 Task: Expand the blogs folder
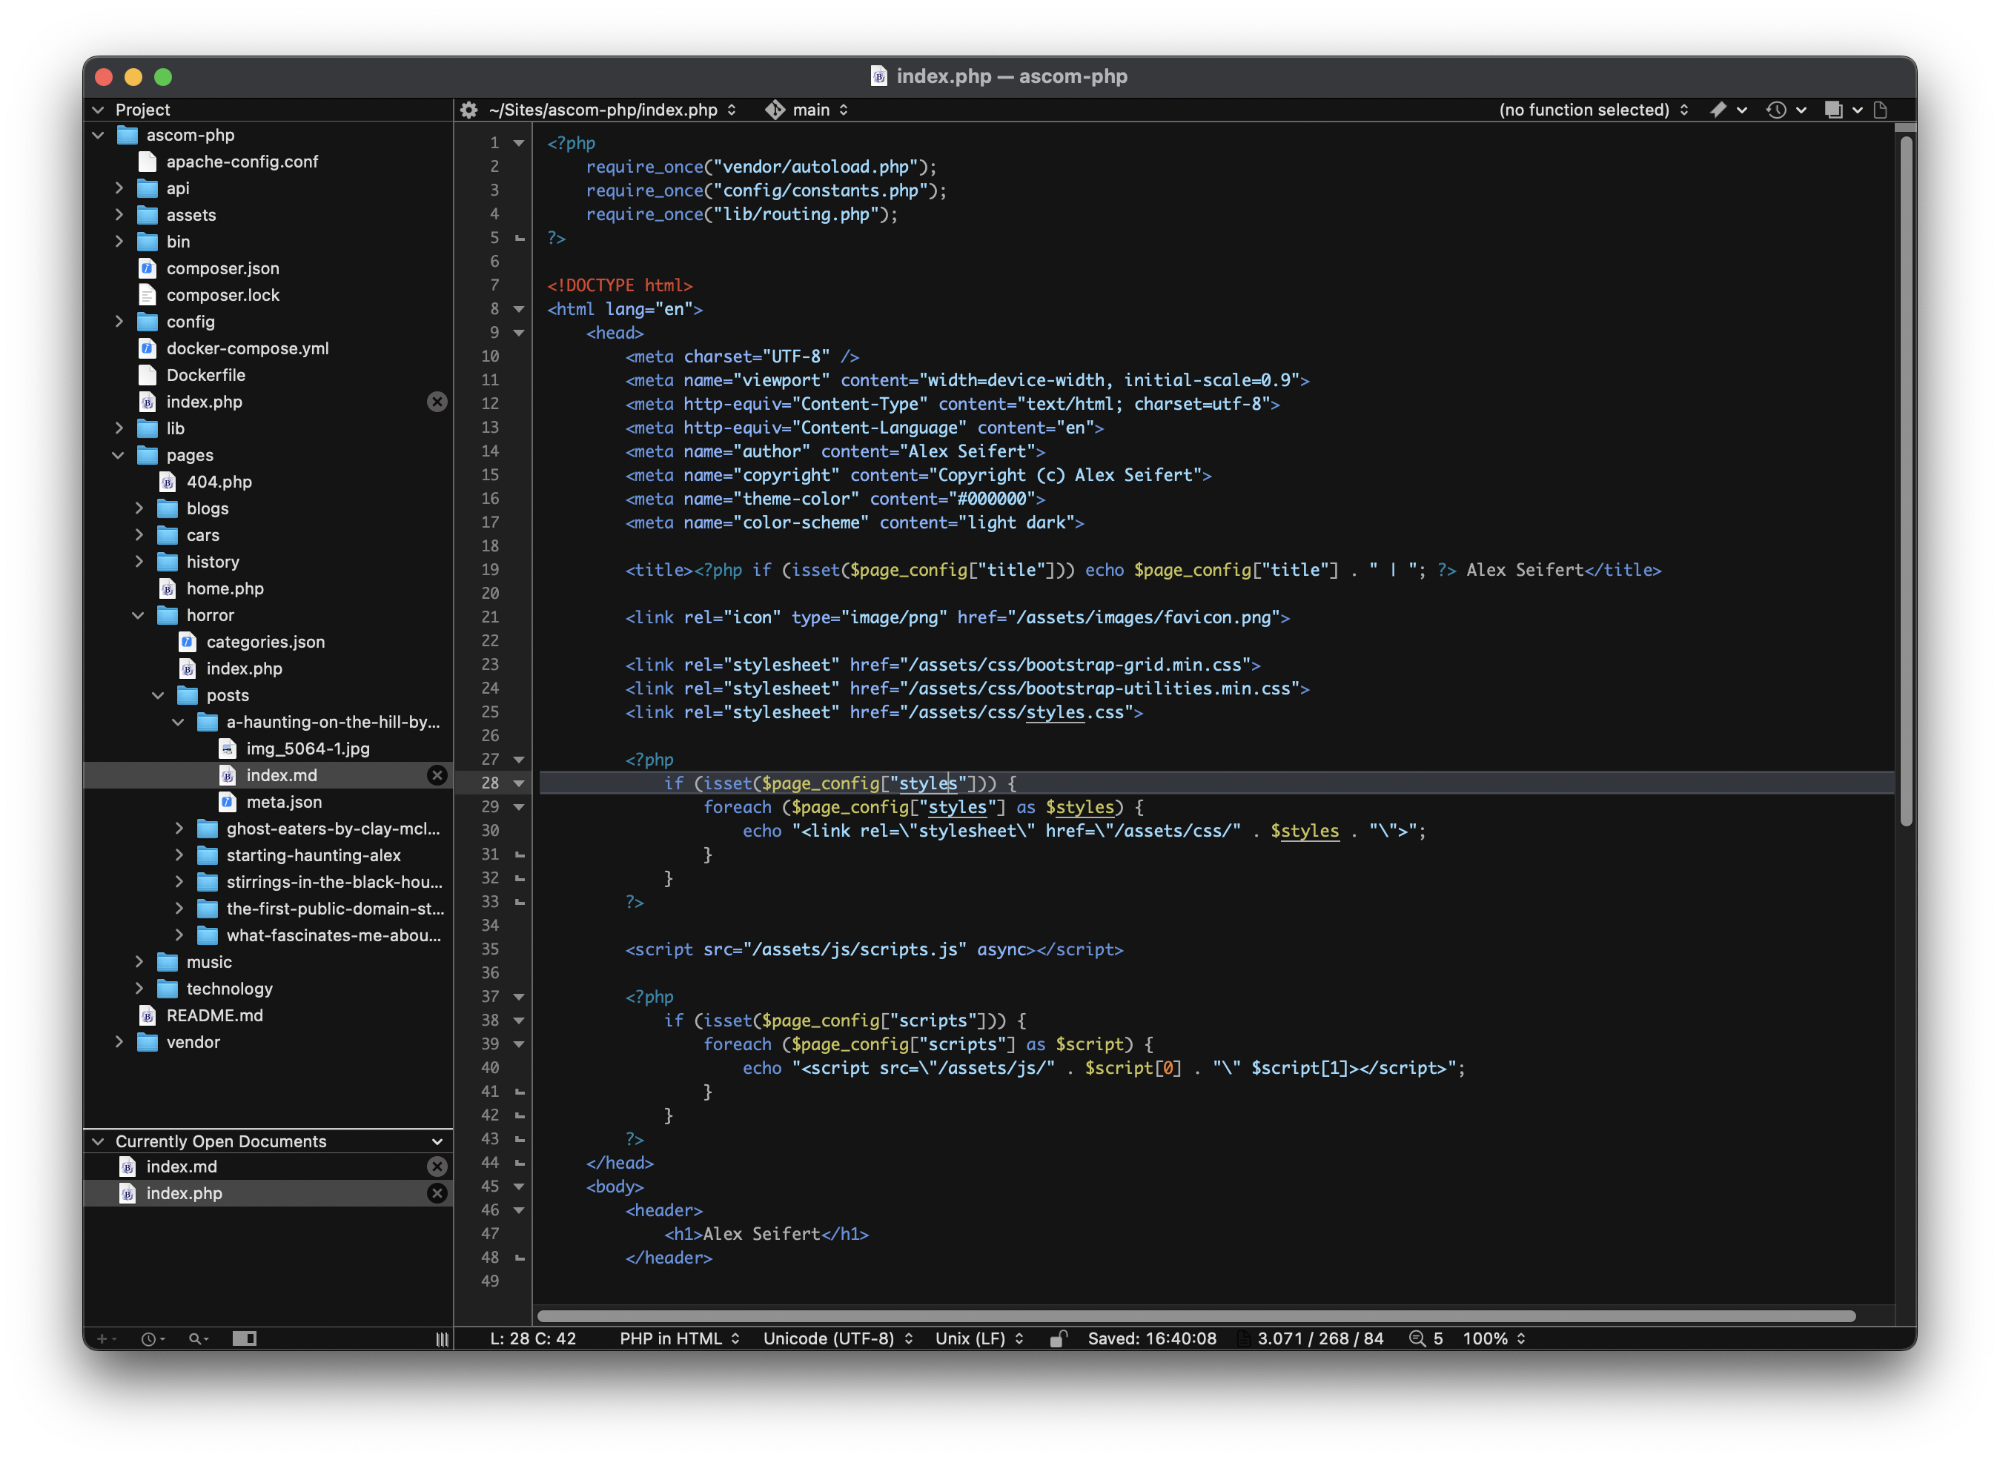(139, 508)
